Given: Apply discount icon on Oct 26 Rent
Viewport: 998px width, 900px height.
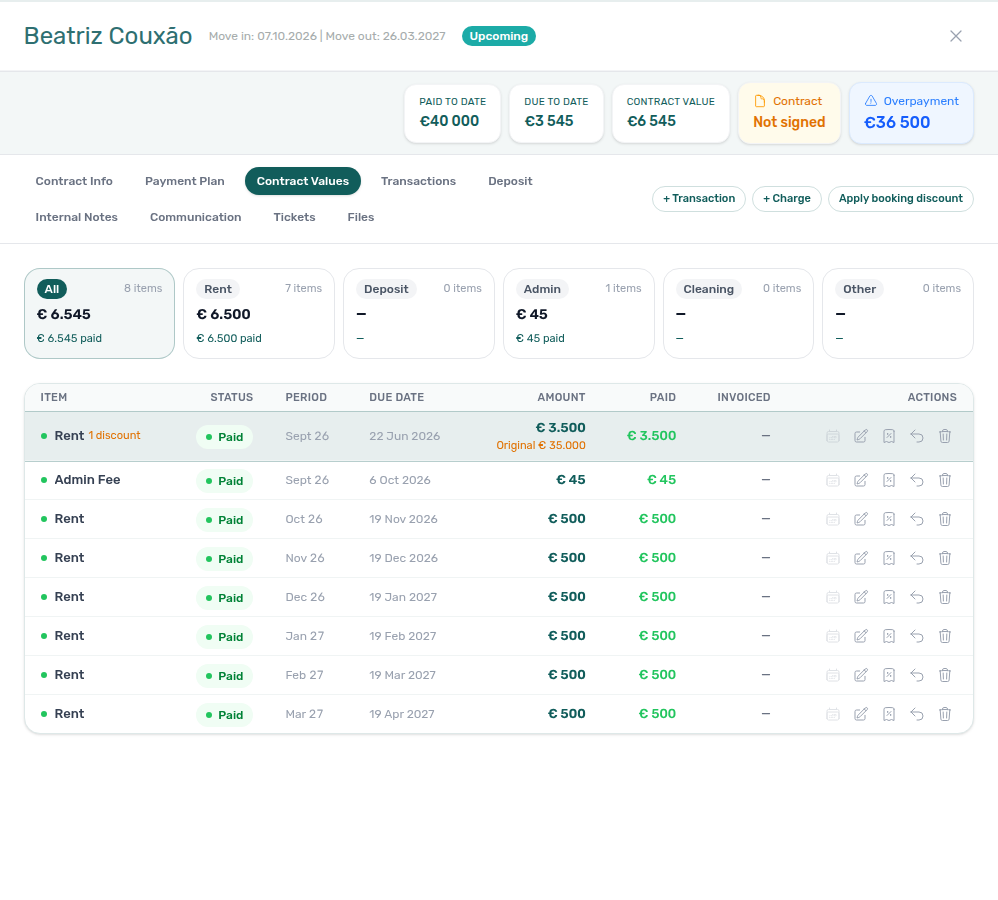Looking at the screenshot, I should [x=889, y=519].
